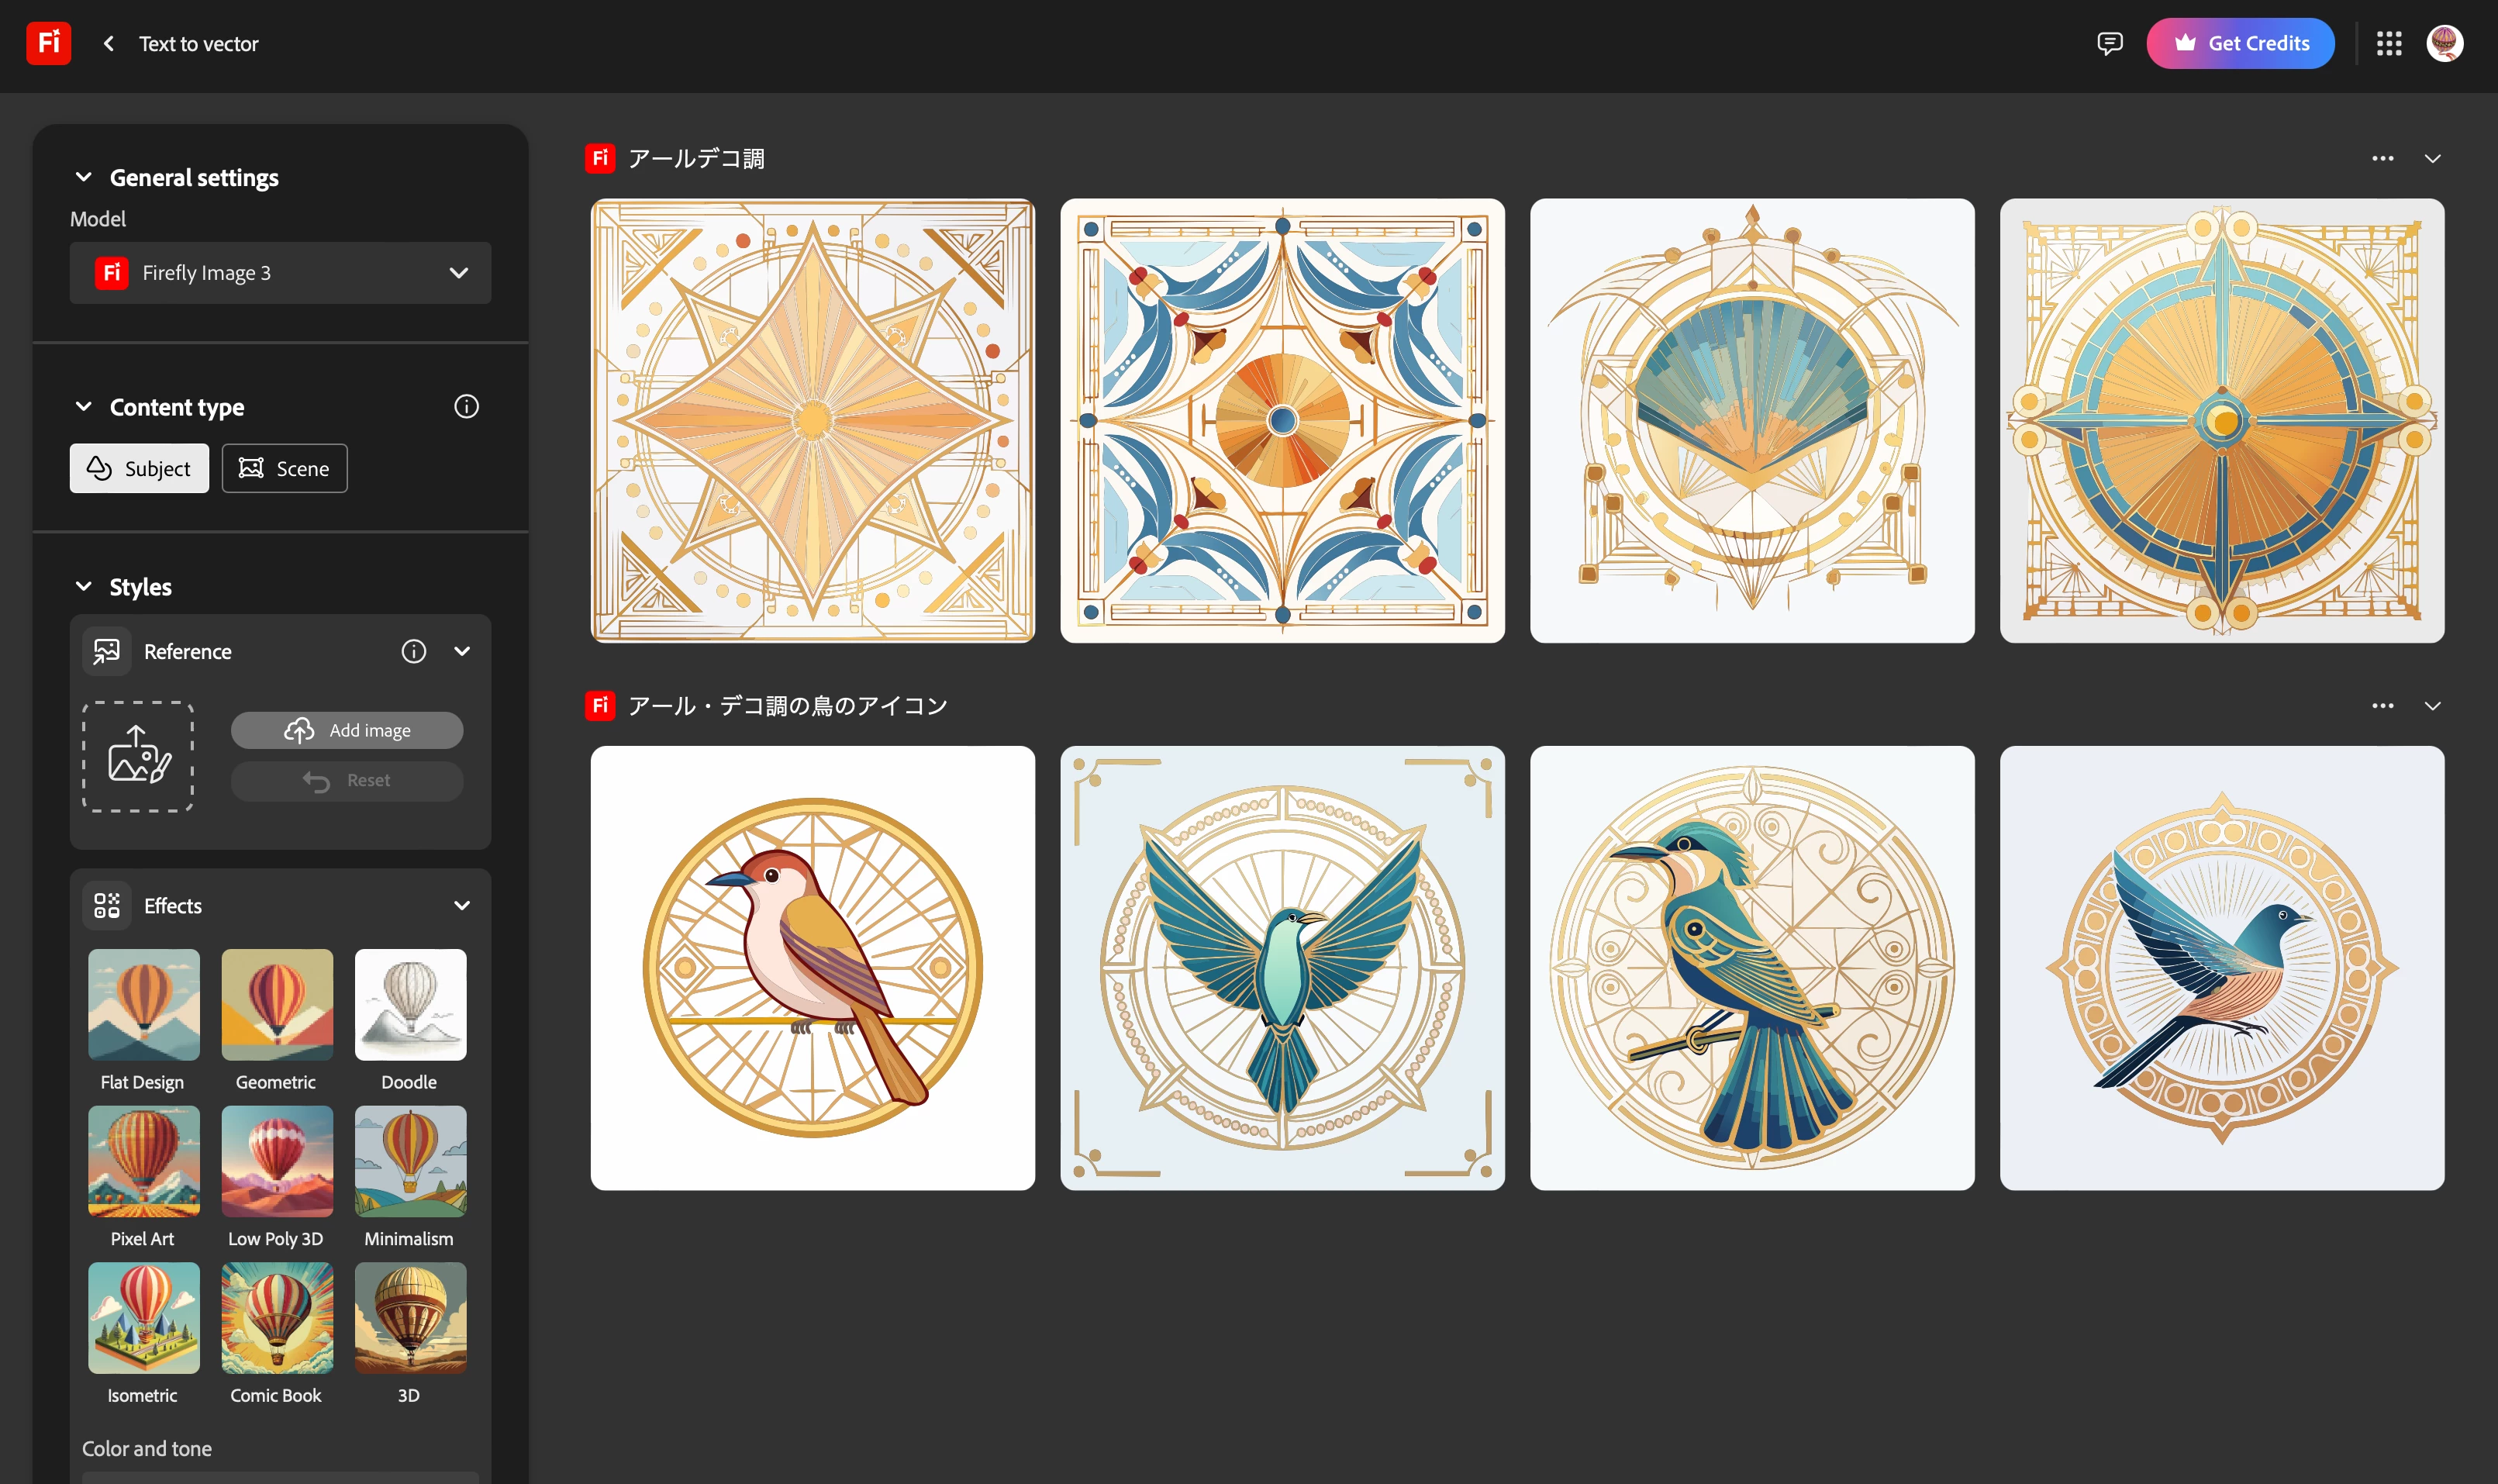Open the apps grid icon
The width and height of the screenshot is (2498, 1484).
[2389, 43]
